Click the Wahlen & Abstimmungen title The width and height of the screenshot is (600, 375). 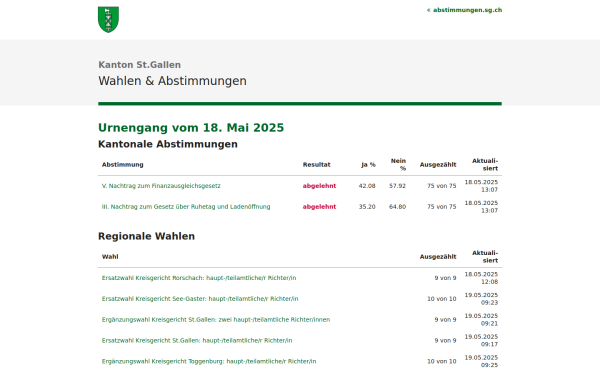(172, 81)
